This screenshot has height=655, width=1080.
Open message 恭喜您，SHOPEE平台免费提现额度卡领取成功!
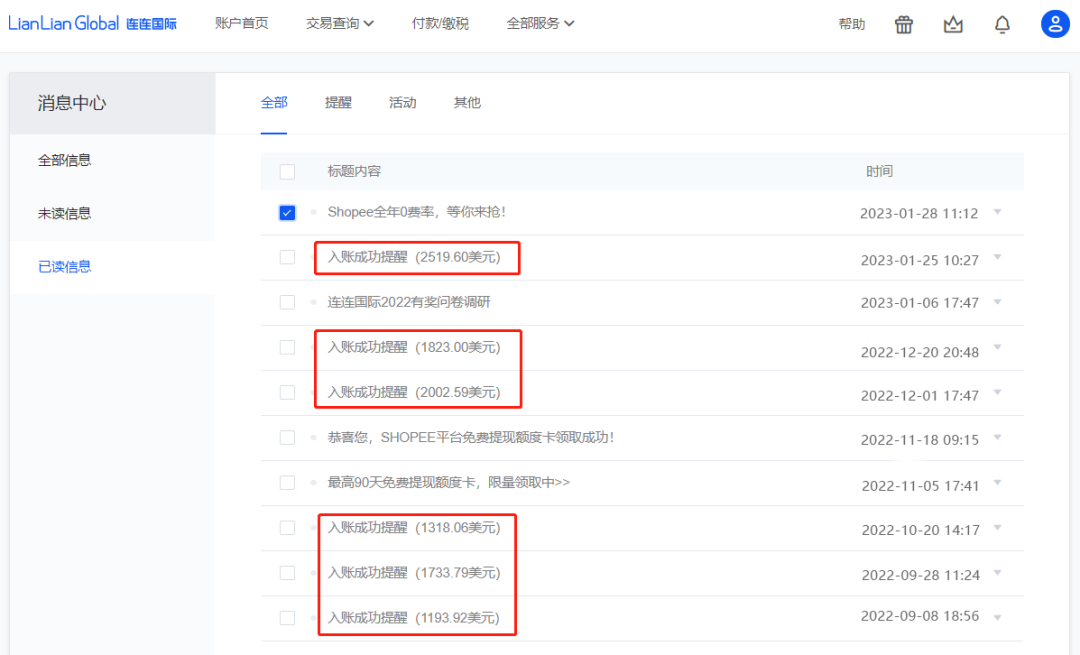[x=470, y=437]
